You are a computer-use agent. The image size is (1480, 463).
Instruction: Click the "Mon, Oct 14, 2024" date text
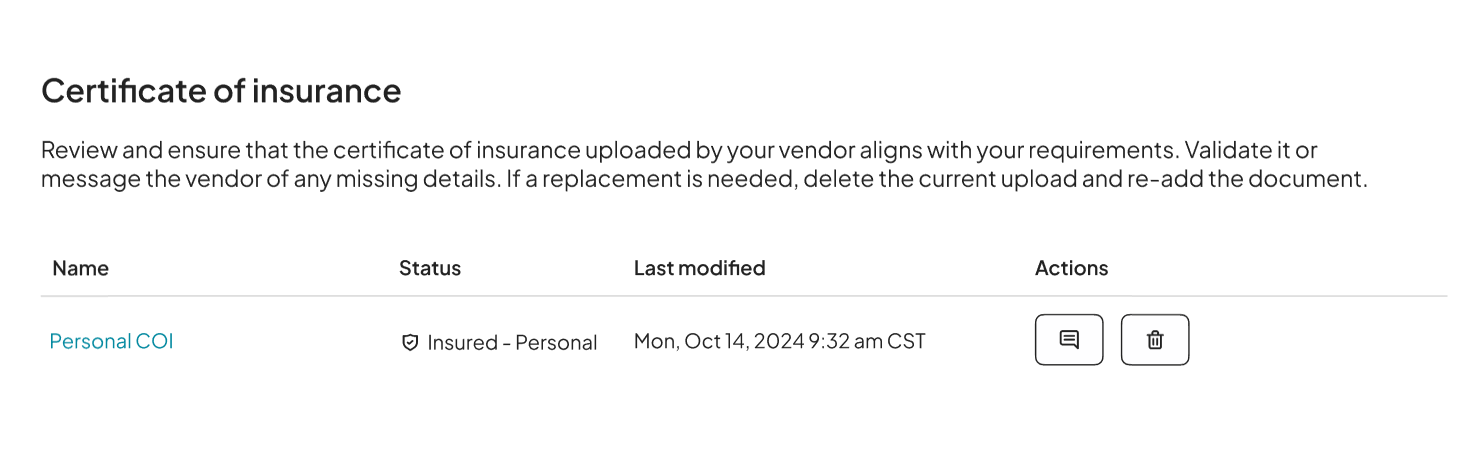[718, 341]
